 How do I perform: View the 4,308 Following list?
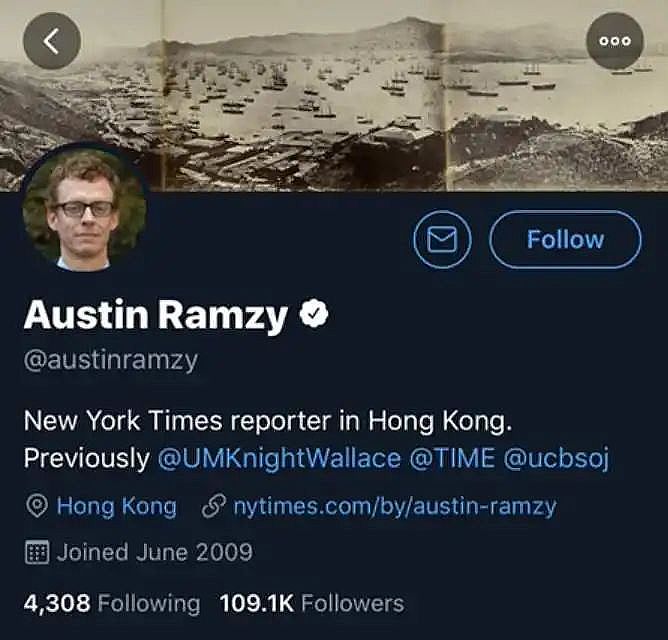[x=112, y=604]
